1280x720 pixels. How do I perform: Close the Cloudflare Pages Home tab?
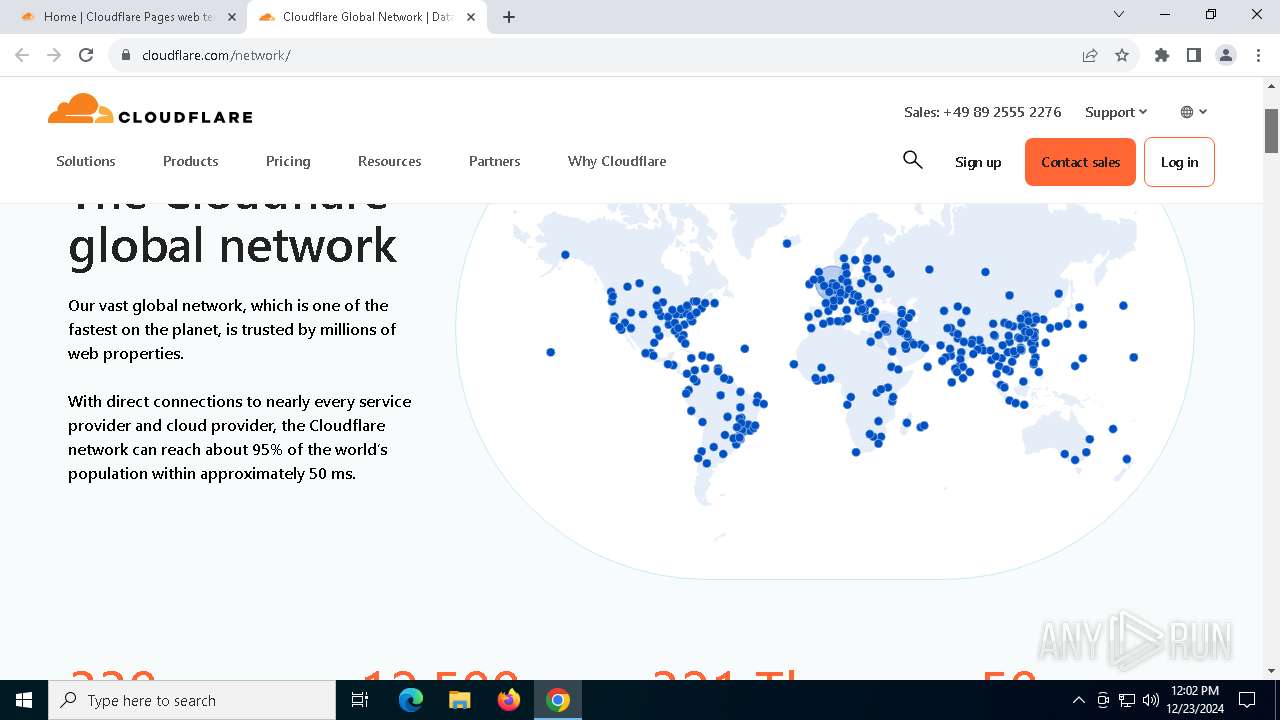coord(232,17)
